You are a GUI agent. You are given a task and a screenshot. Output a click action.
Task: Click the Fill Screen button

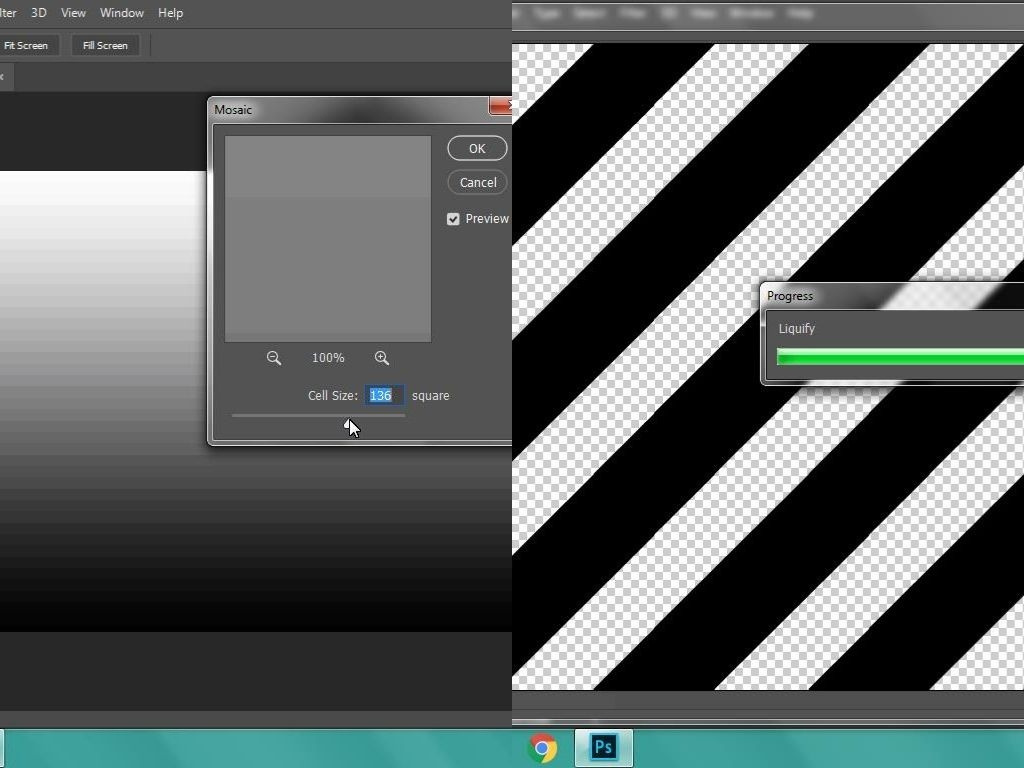click(104, 45)
